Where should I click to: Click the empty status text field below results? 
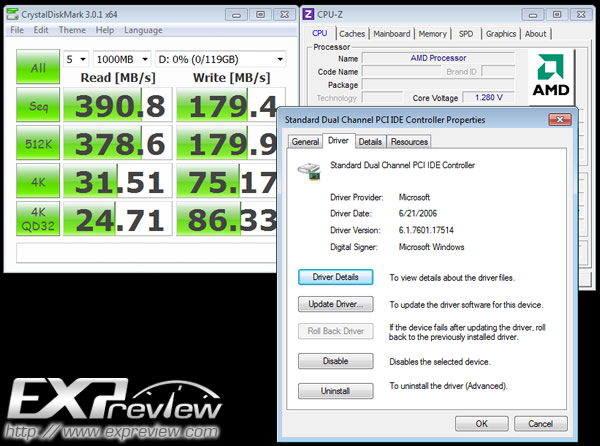[145, 252]
